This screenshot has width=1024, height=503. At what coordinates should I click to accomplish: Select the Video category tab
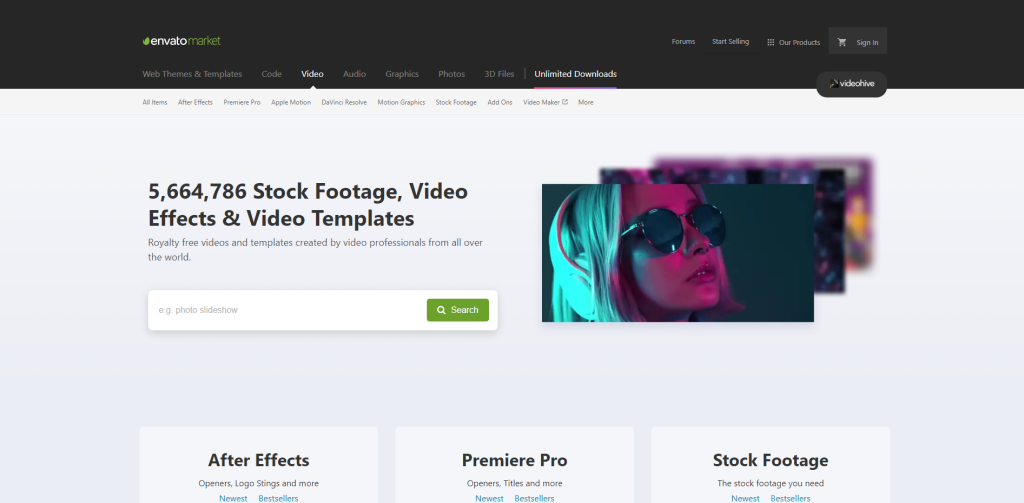click(x=312, y=74)
